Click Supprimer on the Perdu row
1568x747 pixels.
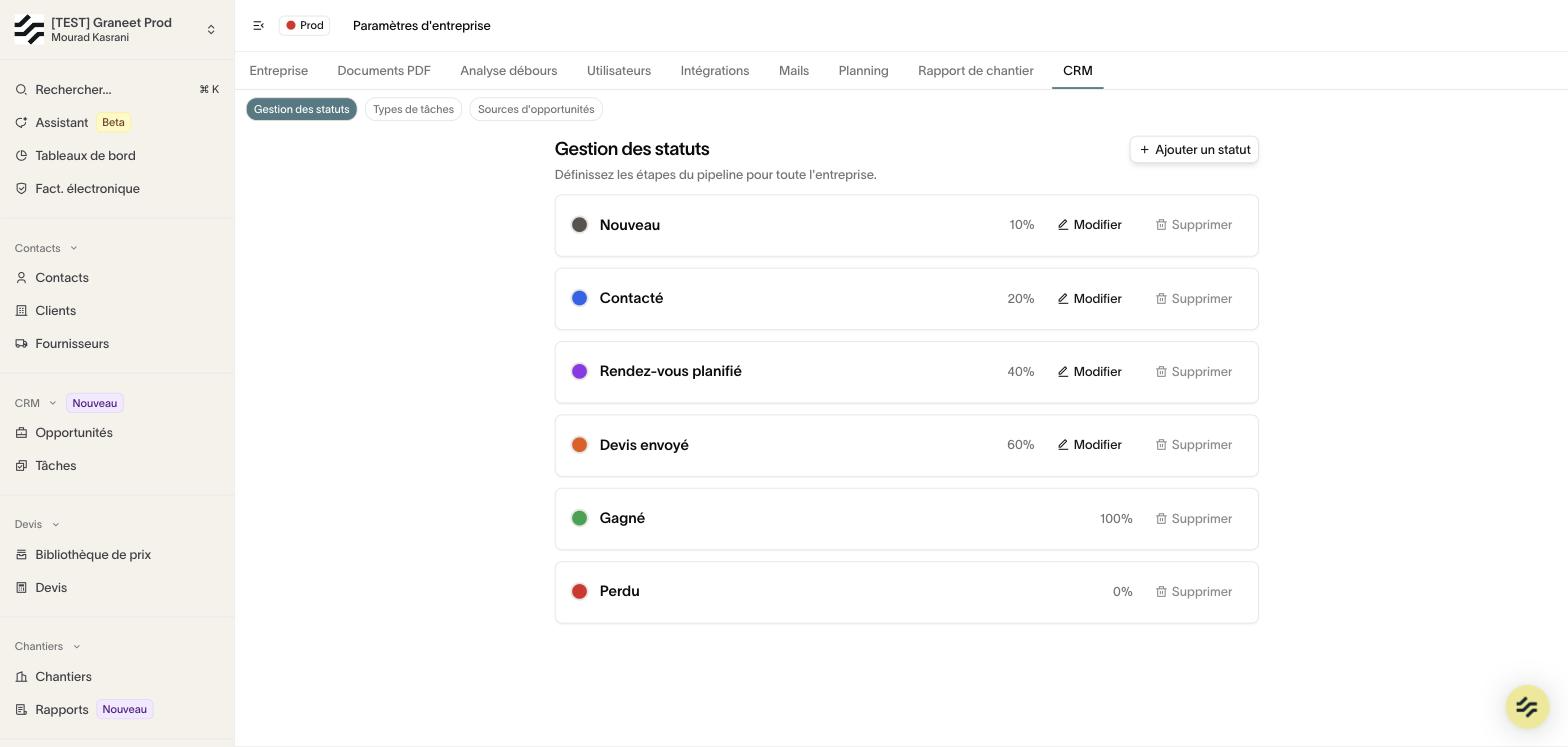click(x=1194, y=592)
